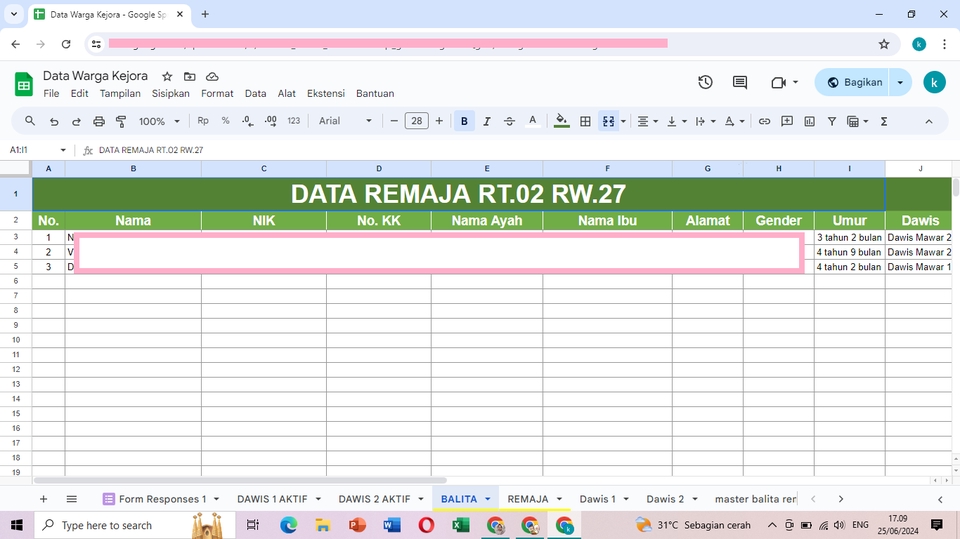The image size is (960, 539).
Task: Open the Sisipkan menu
Action: click(x=171, y=94)
